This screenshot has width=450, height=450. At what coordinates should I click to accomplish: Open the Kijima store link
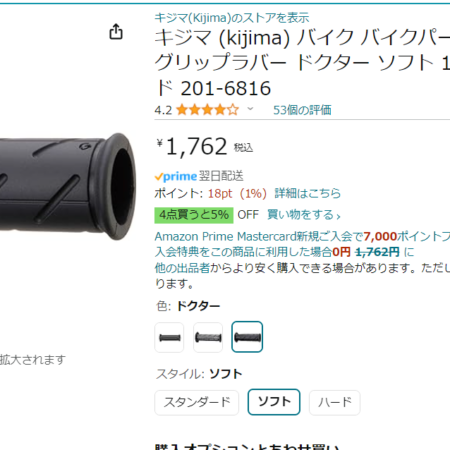[x=232, y=18]
